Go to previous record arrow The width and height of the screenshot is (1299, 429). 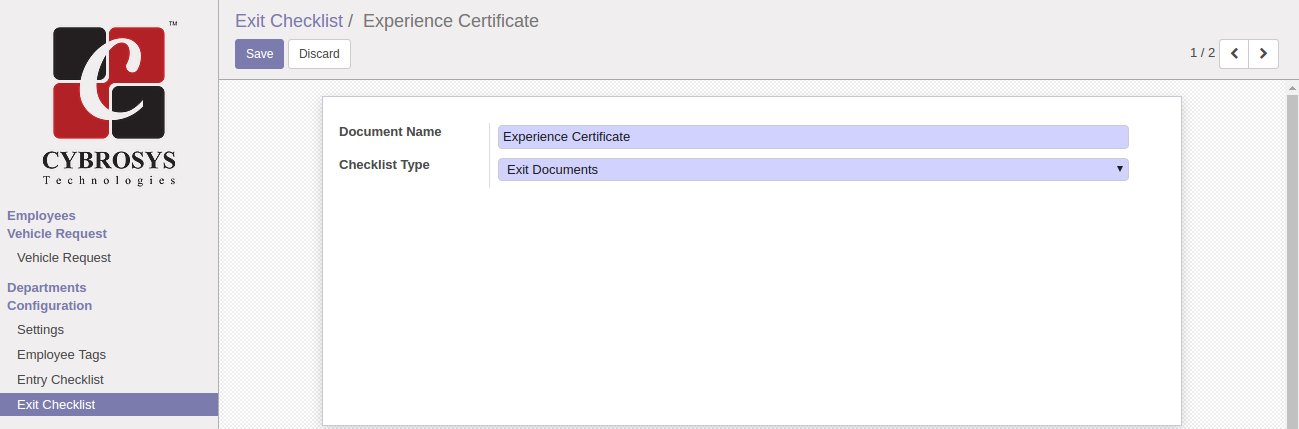(x=1234, y=54)
